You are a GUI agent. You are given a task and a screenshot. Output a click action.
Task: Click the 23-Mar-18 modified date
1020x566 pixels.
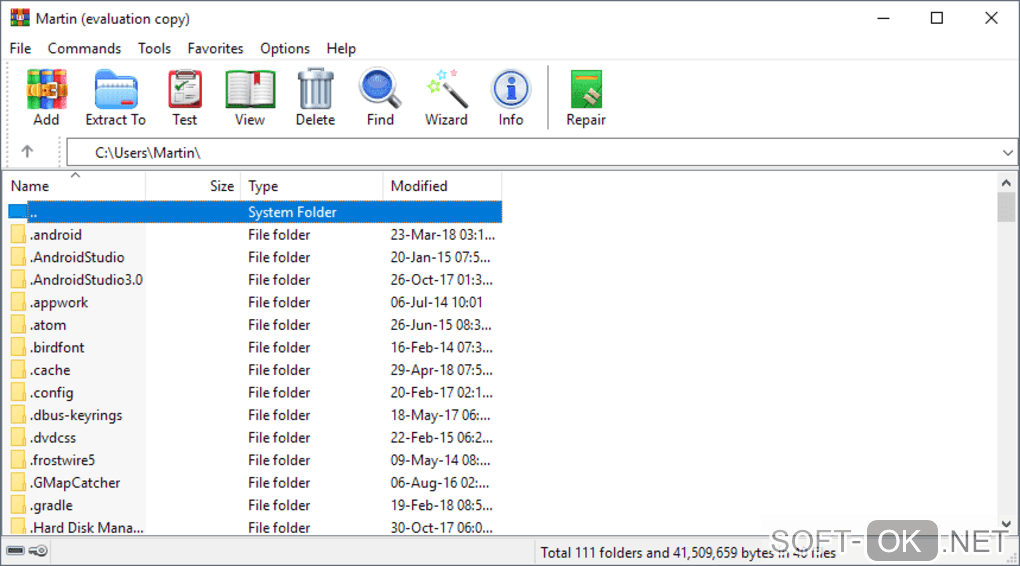442,234
